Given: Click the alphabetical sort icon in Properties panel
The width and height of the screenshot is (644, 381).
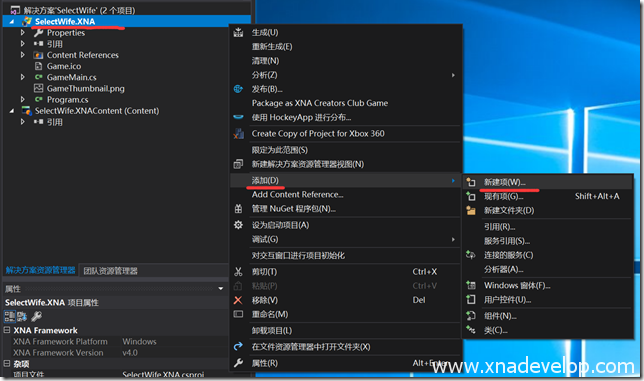Looking at the screenshot, I should 22,316.
